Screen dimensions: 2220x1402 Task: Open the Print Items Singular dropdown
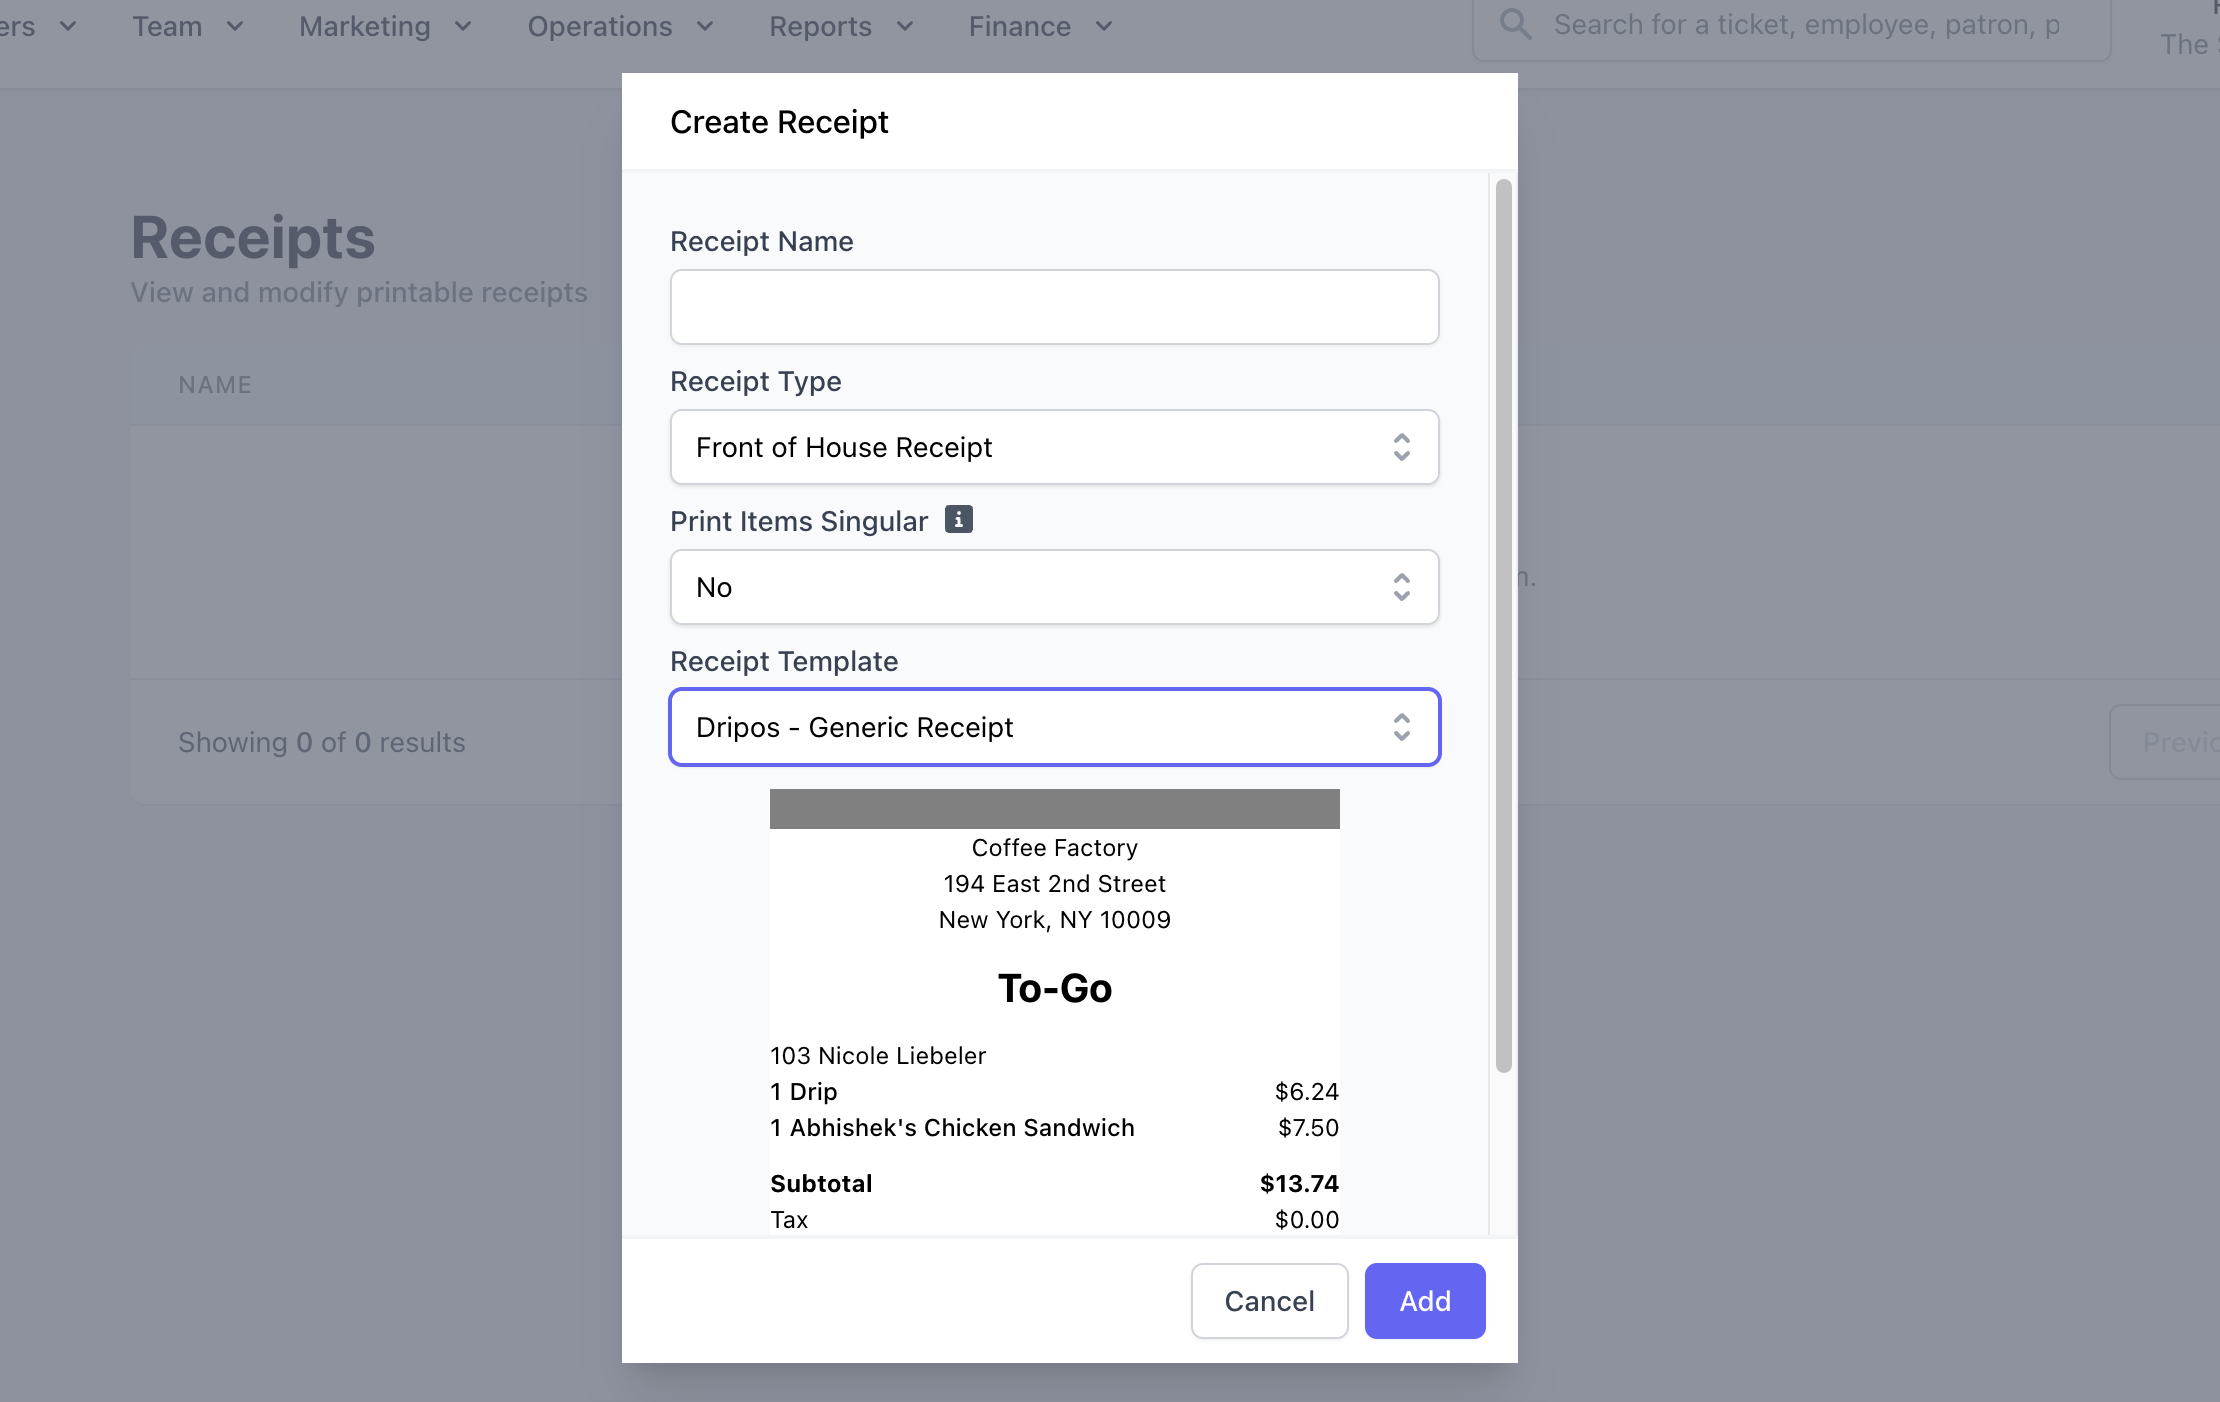(x=1054, y=587)
